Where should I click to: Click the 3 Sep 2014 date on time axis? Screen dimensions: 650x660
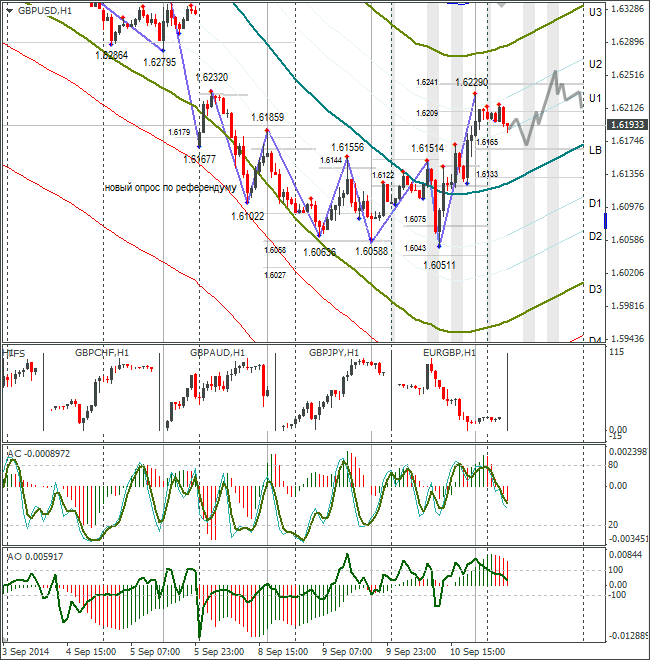pos(26,652)
